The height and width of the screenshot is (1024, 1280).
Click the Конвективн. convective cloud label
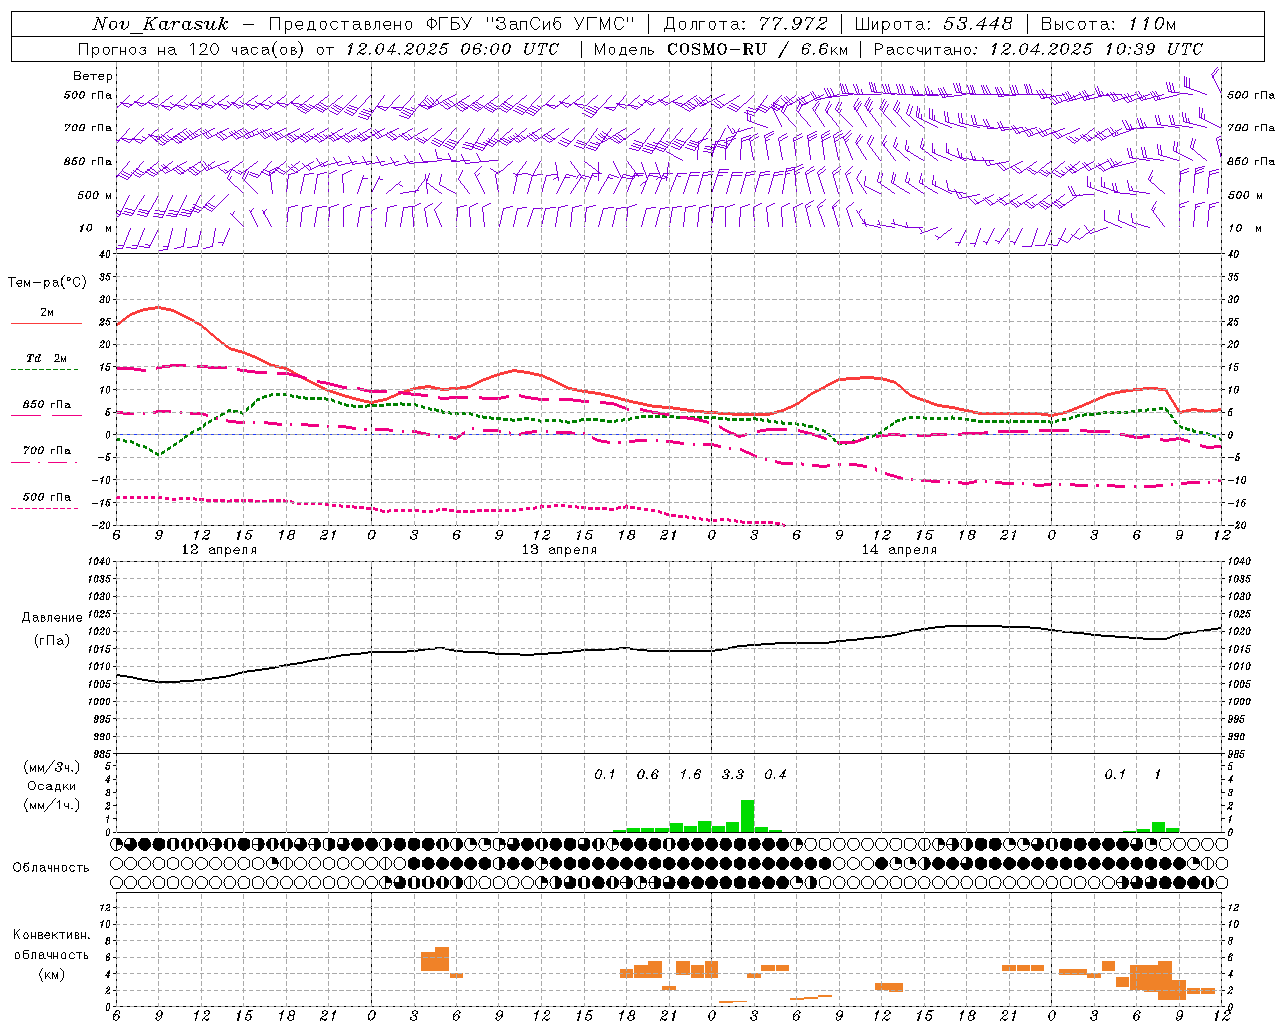(51, 935)
